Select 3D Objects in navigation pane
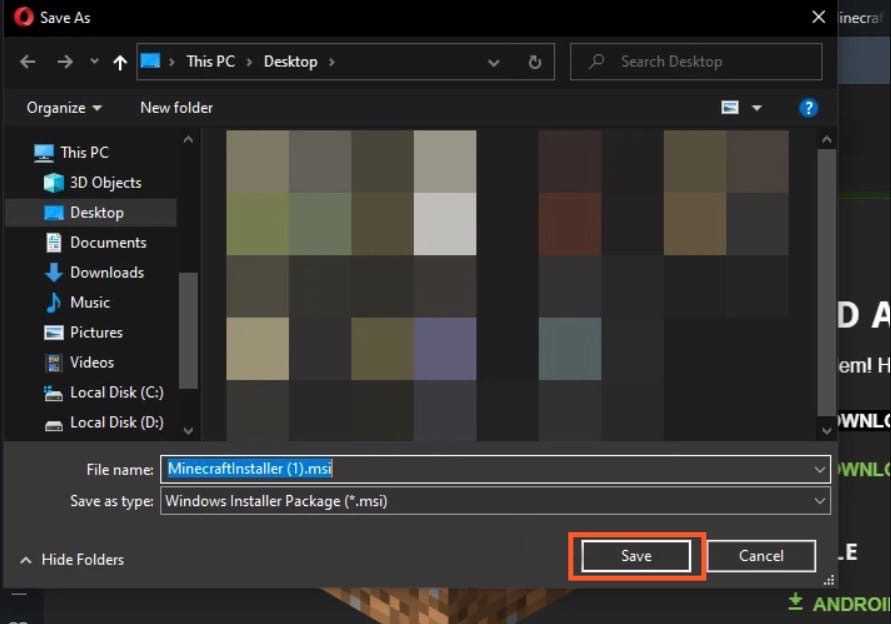The height and width of the screenshot is (624, 891). pyautogui.click(x=105, y=182)
